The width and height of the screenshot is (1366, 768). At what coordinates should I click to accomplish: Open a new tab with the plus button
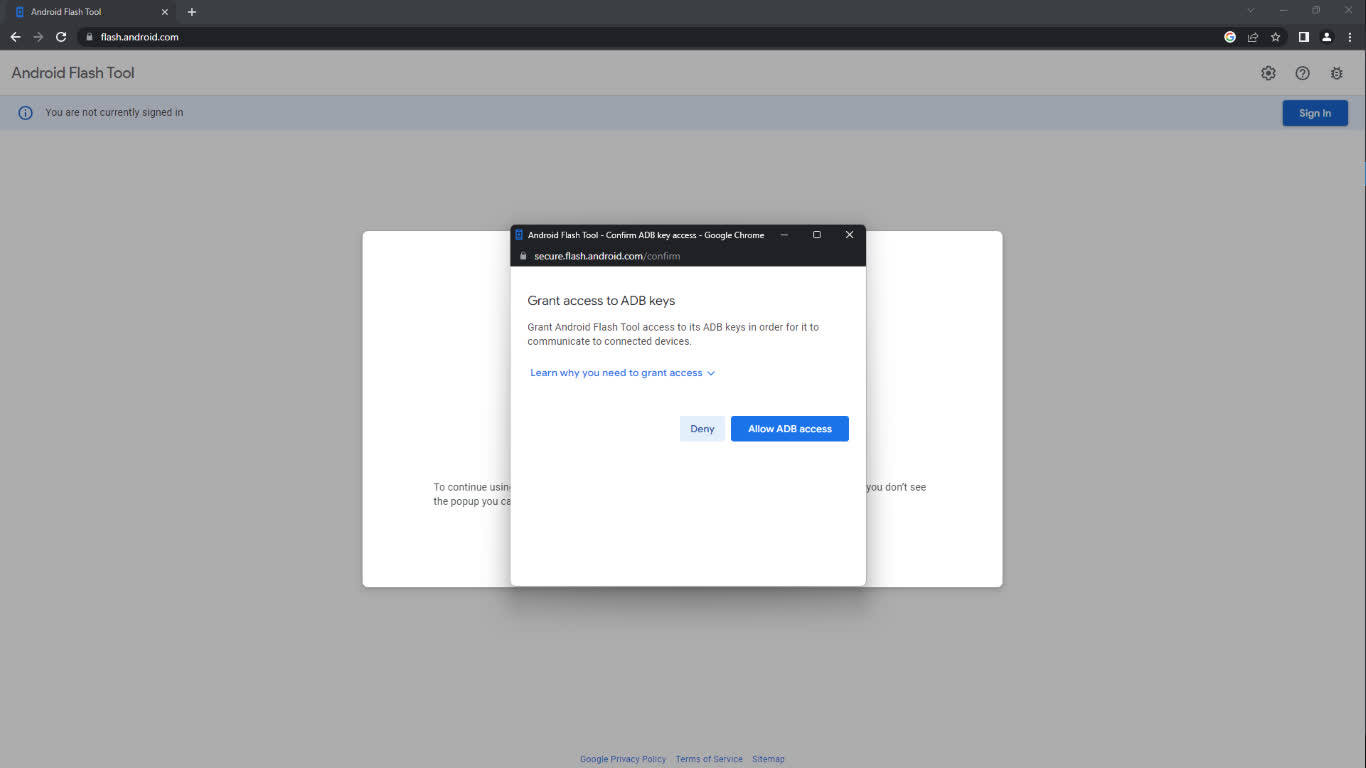click(x=192, y=12)
